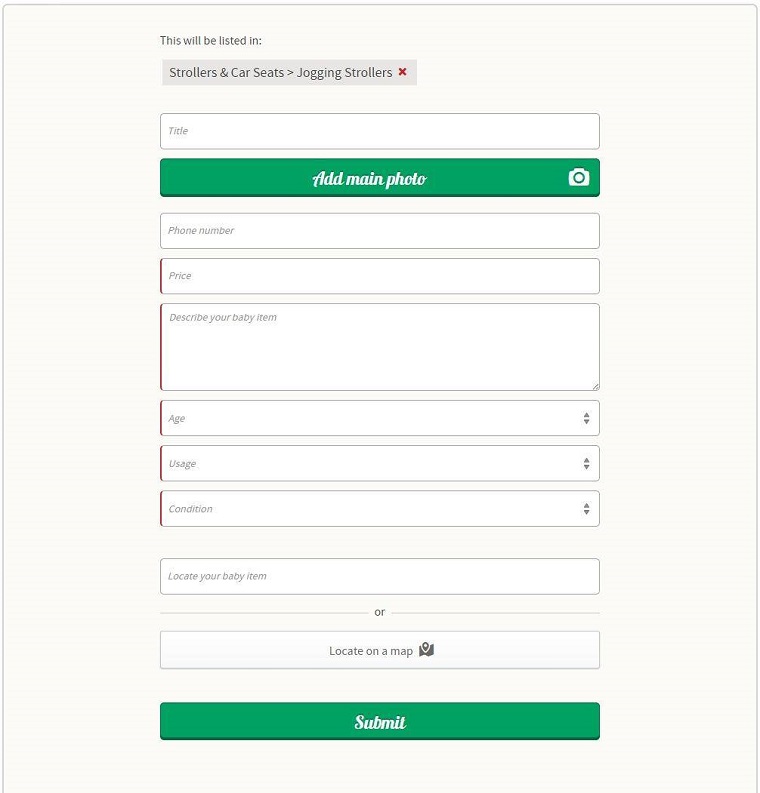Submit the listing form
The image size is (760, 793).
[x=380, y=721]
